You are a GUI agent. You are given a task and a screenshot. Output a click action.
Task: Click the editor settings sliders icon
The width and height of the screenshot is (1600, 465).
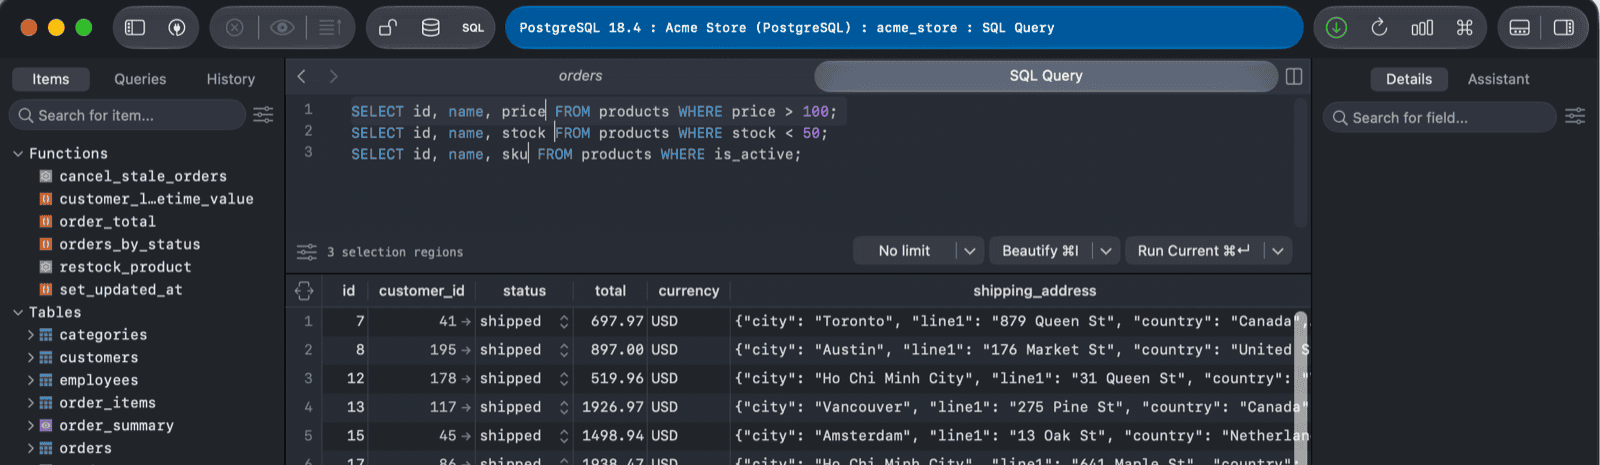307,252
